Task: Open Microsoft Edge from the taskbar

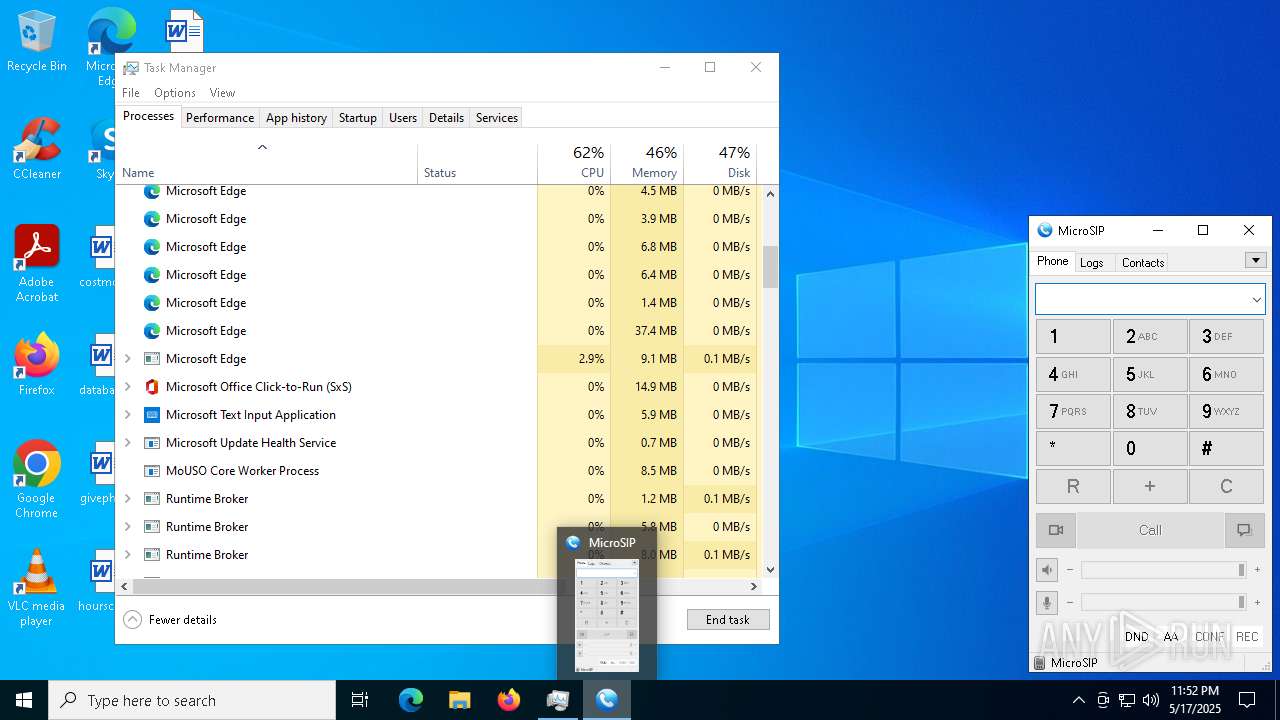Action: [x=411, y=700]
